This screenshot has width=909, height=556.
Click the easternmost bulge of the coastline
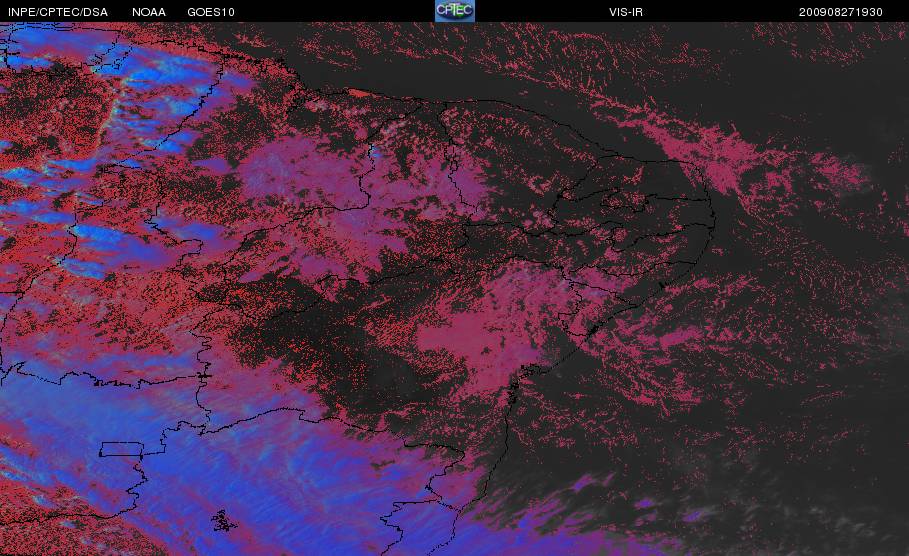pos(711,220)
